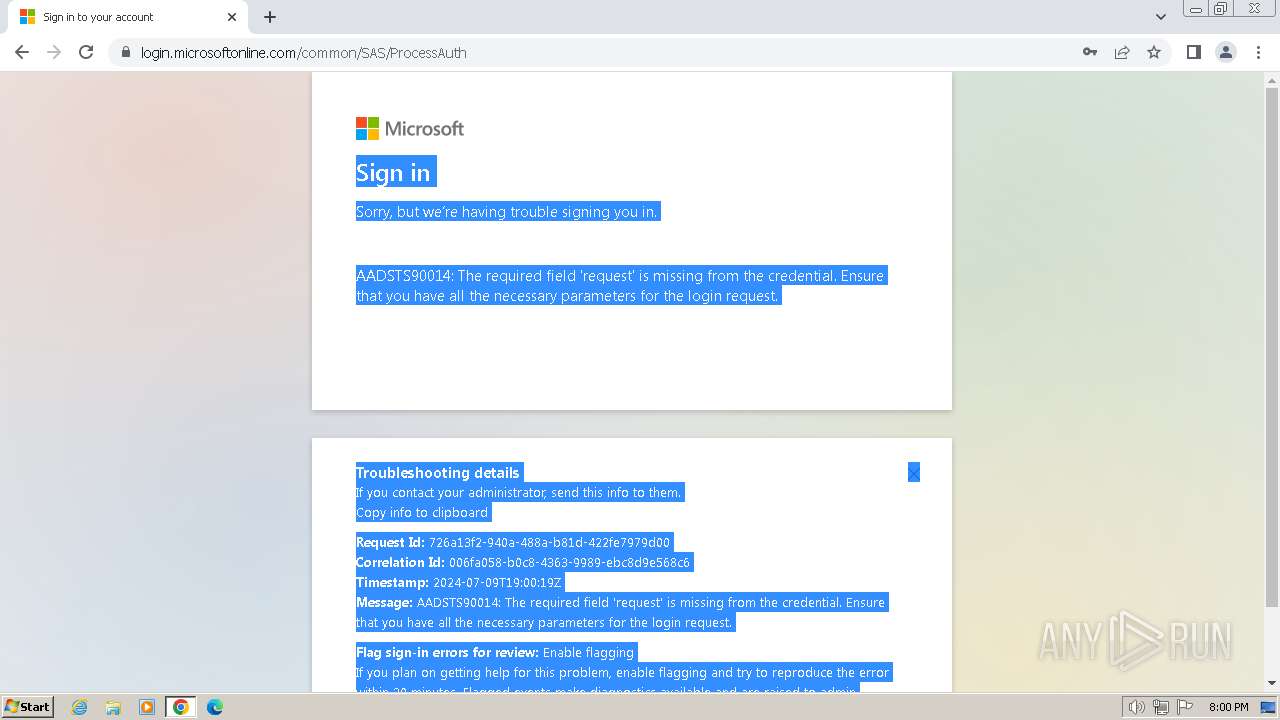Open a new browser tab

click(x=270, y=17)
